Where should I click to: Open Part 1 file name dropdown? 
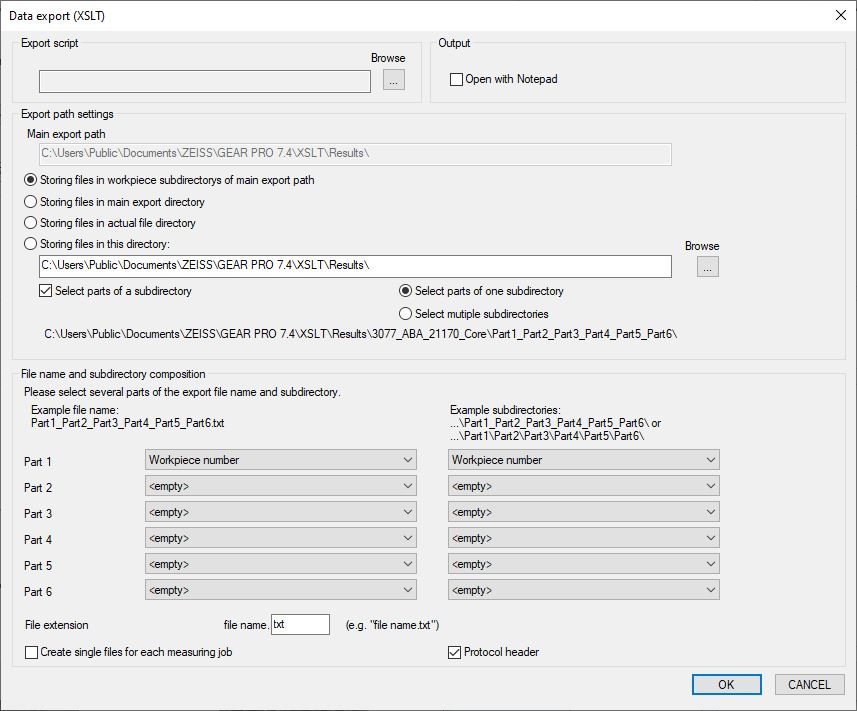pyautogui.click(x=281, y=460)
